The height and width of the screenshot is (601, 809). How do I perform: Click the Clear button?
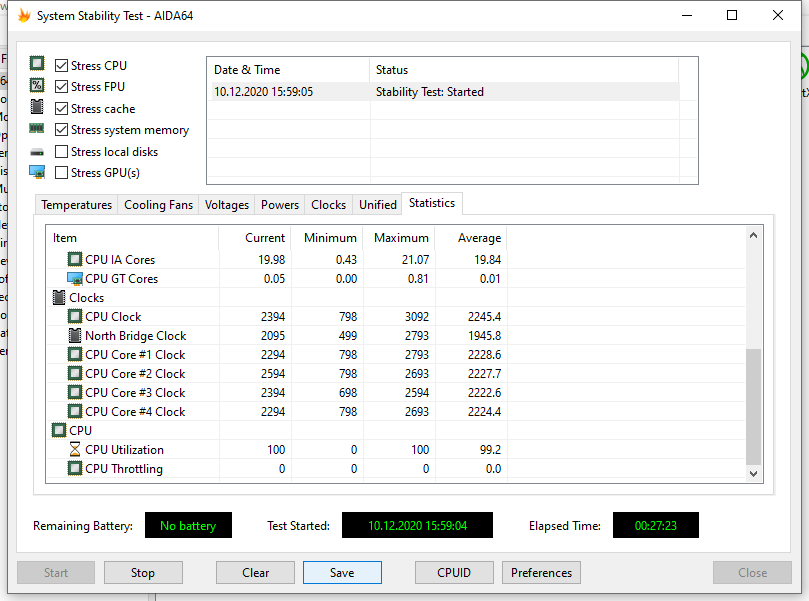click(255, 573)
